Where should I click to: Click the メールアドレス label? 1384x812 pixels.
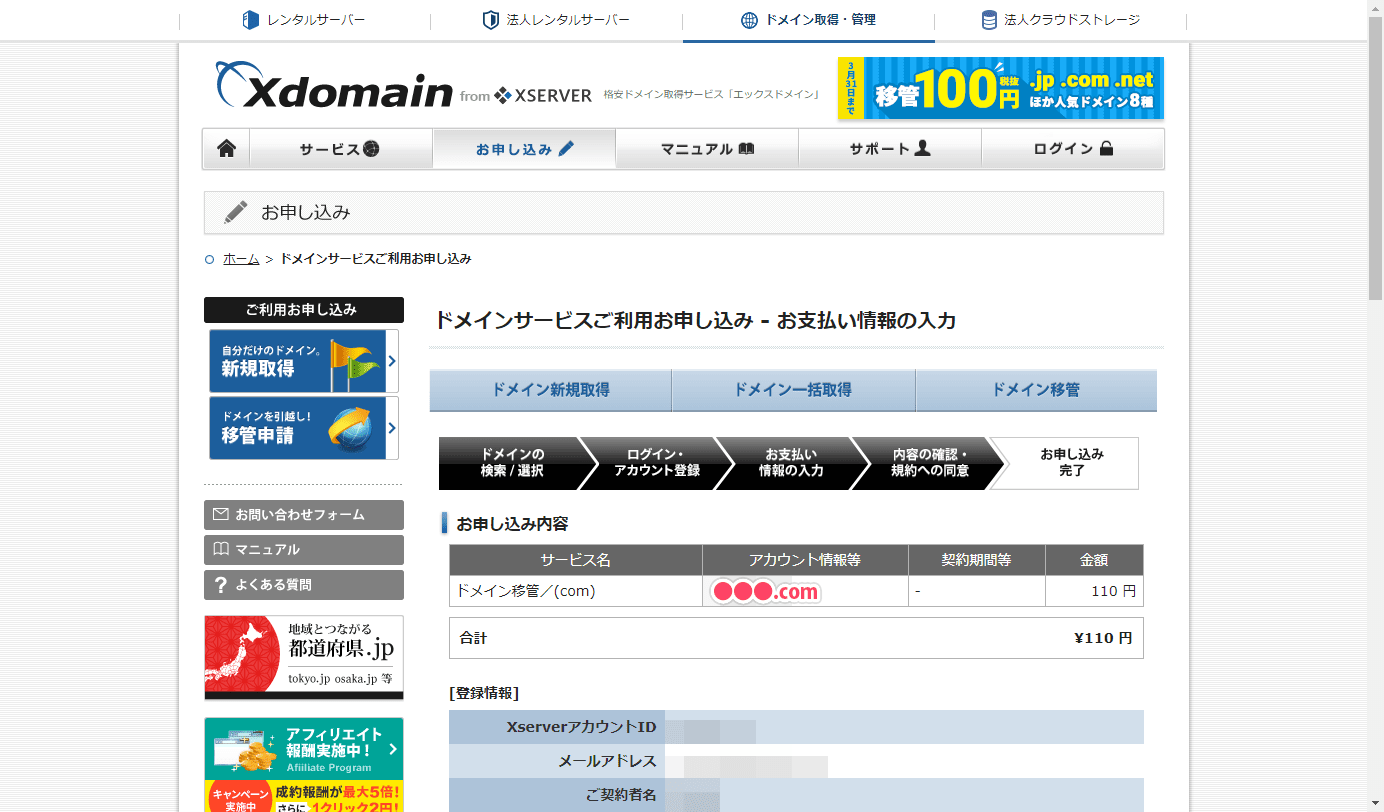[x=607, y=761]
